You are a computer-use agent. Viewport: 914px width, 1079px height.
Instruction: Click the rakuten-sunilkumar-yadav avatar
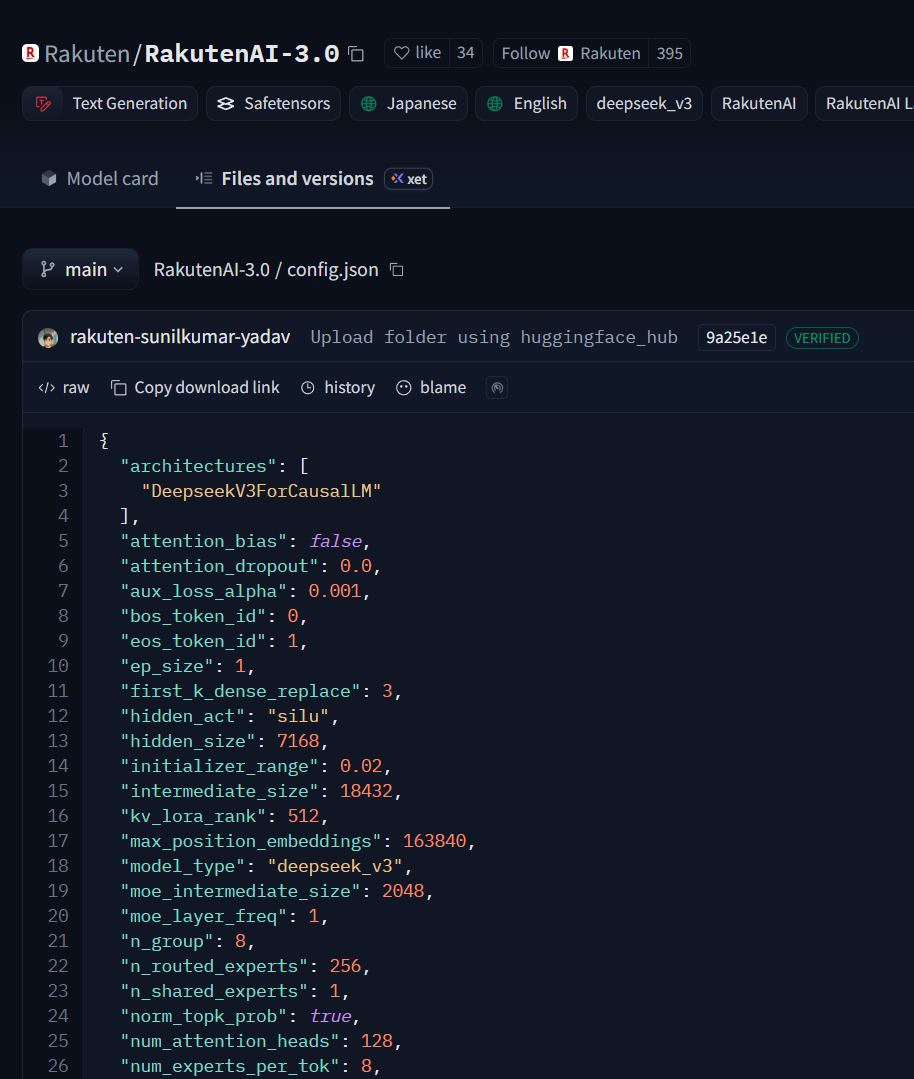(x=48, y=338)
